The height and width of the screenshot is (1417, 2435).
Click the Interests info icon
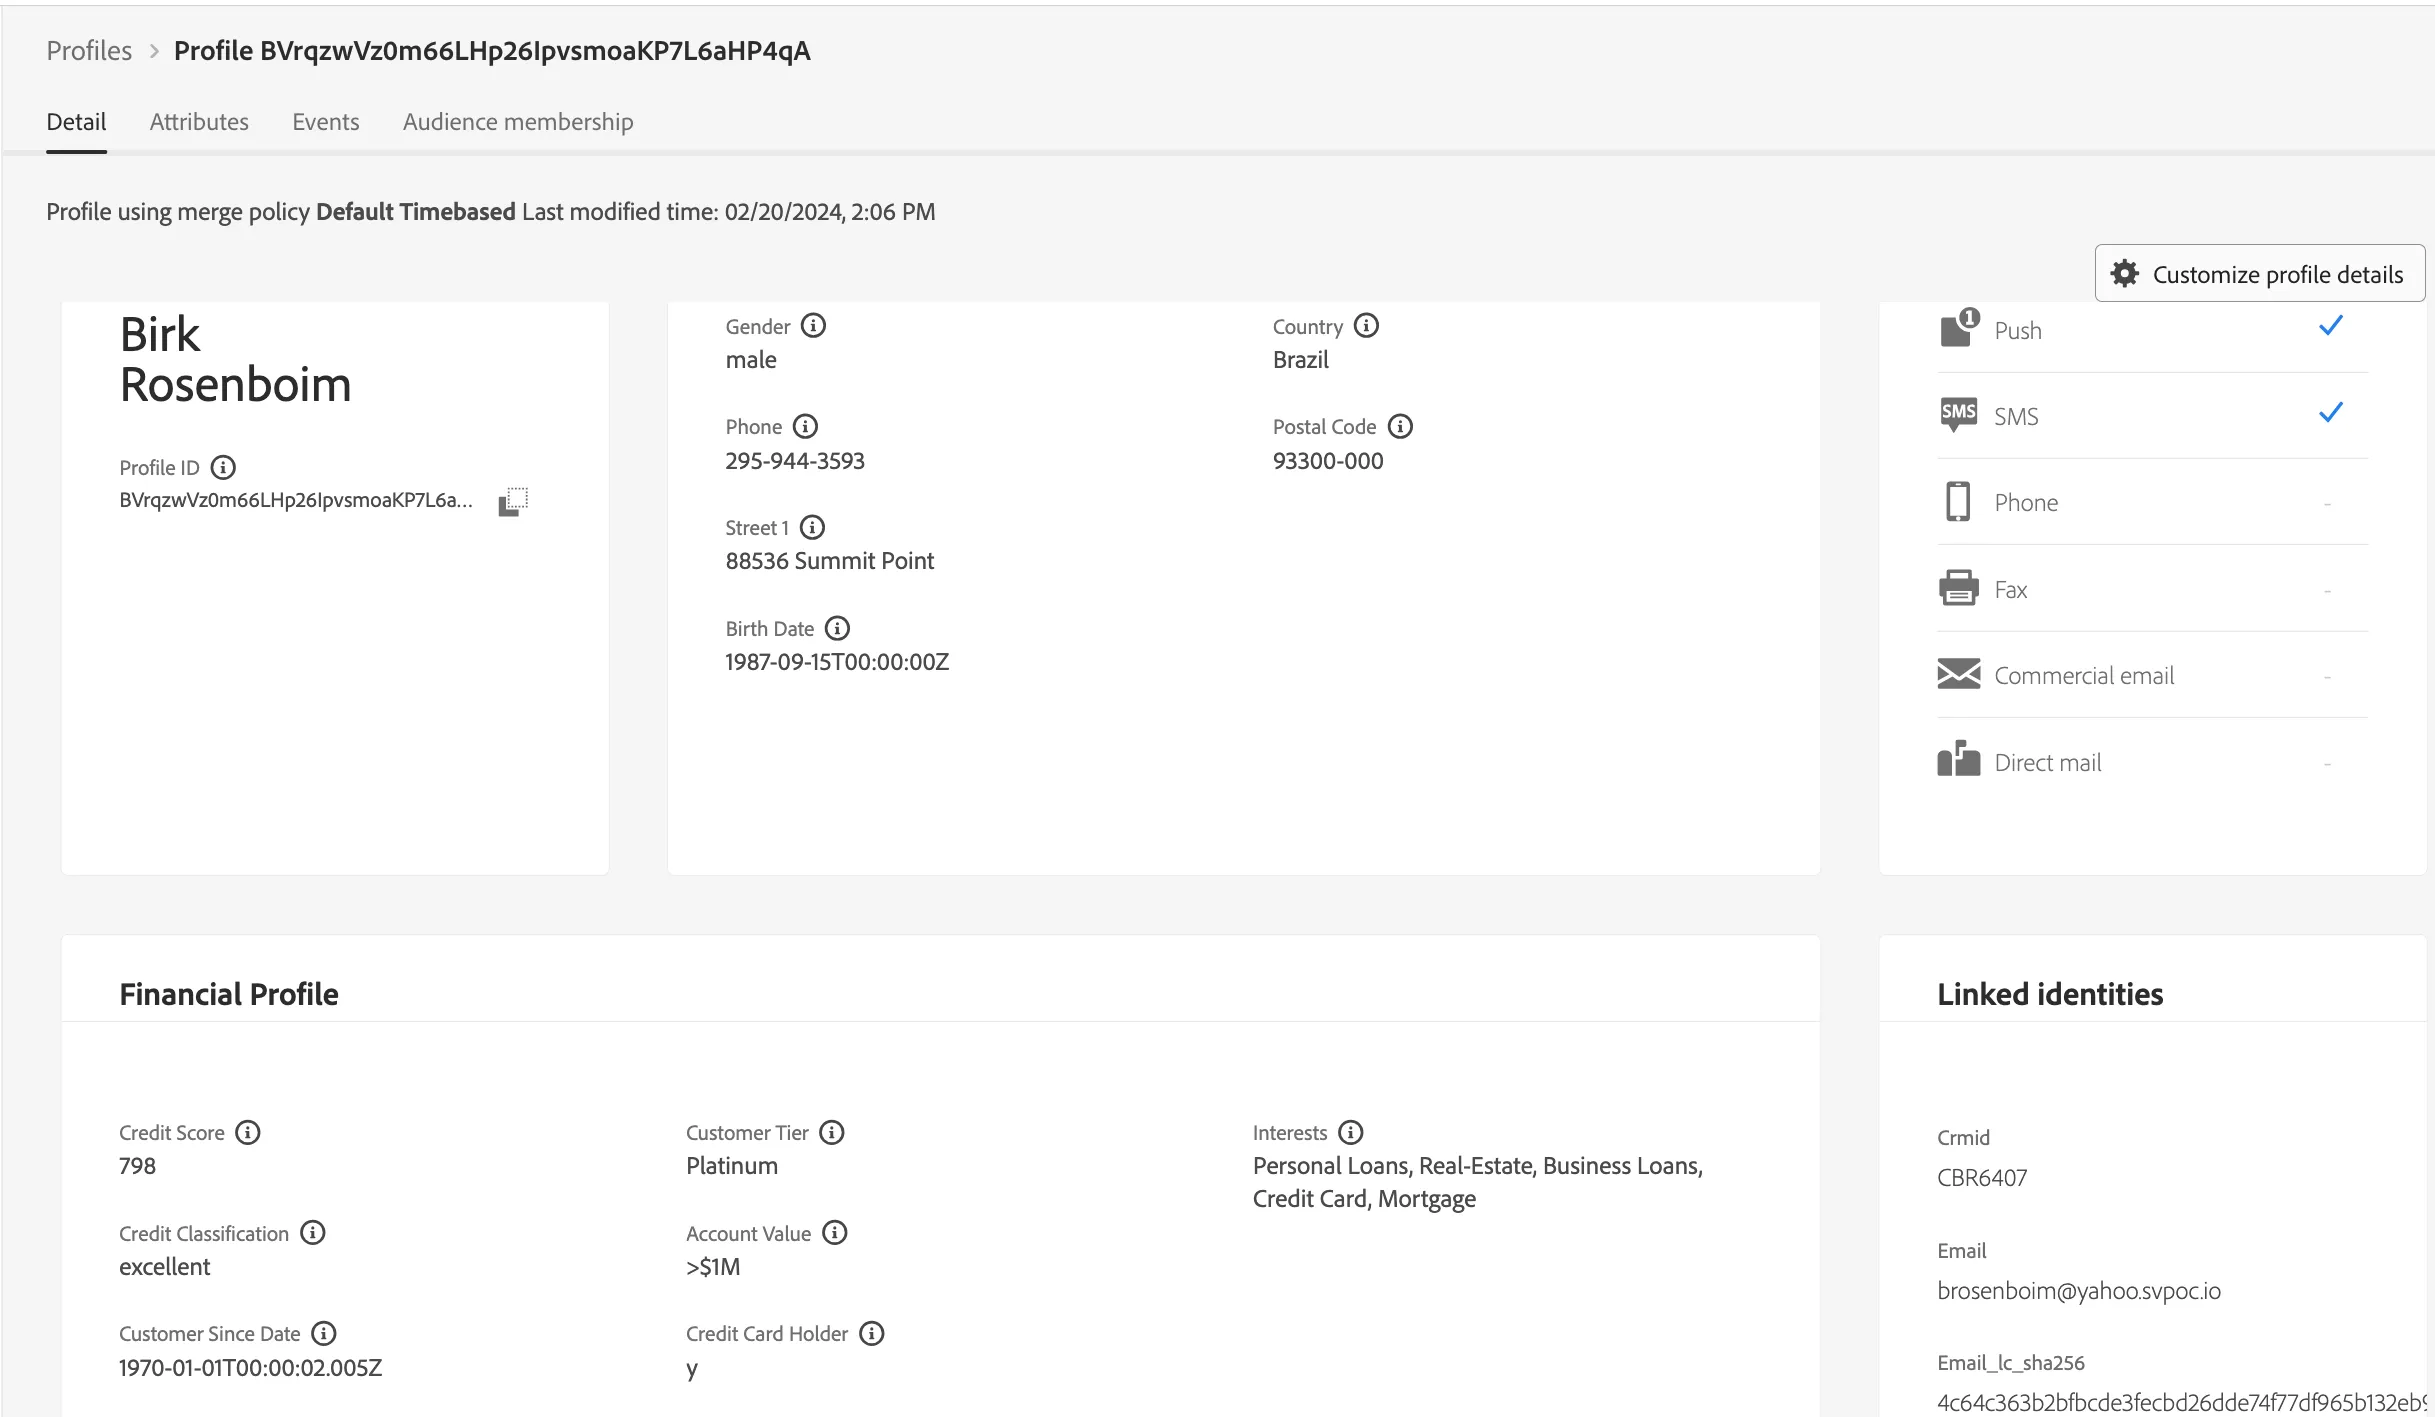pyautogui.click(x=1351, y=1132)
